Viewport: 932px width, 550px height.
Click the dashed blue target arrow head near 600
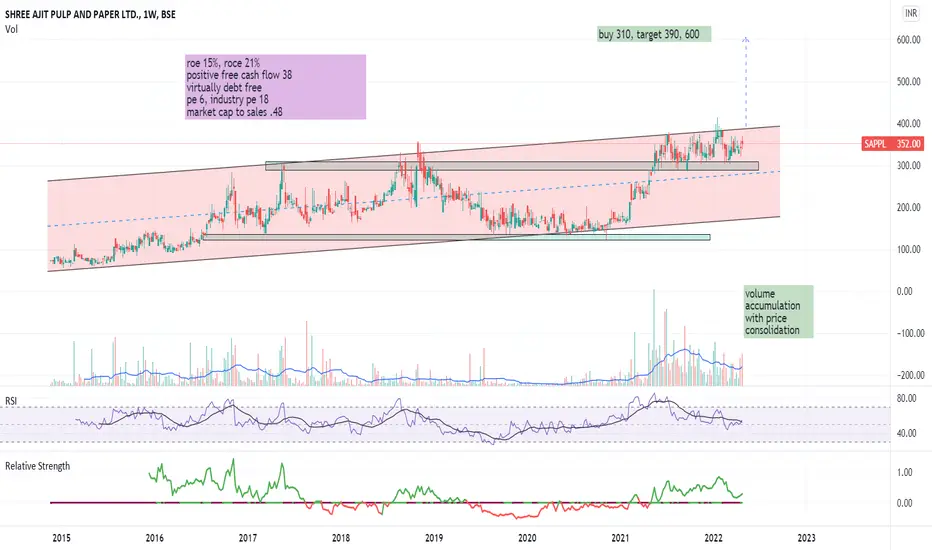coord(746,40)
